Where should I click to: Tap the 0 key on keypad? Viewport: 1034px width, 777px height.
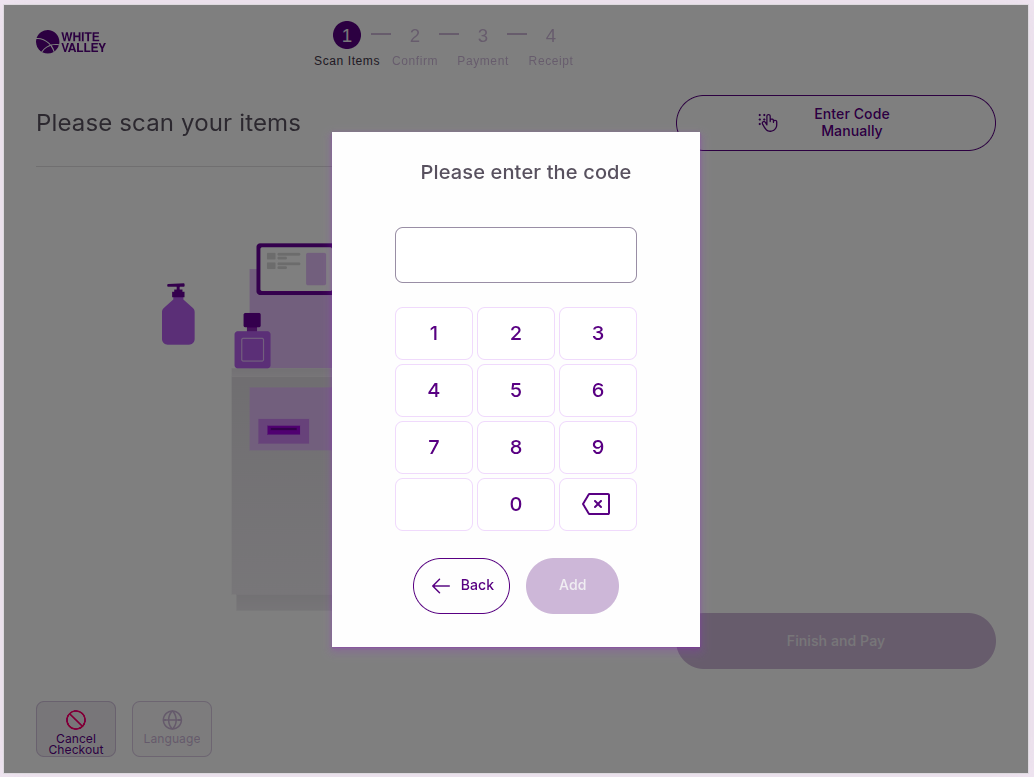(x=516, y=504)
